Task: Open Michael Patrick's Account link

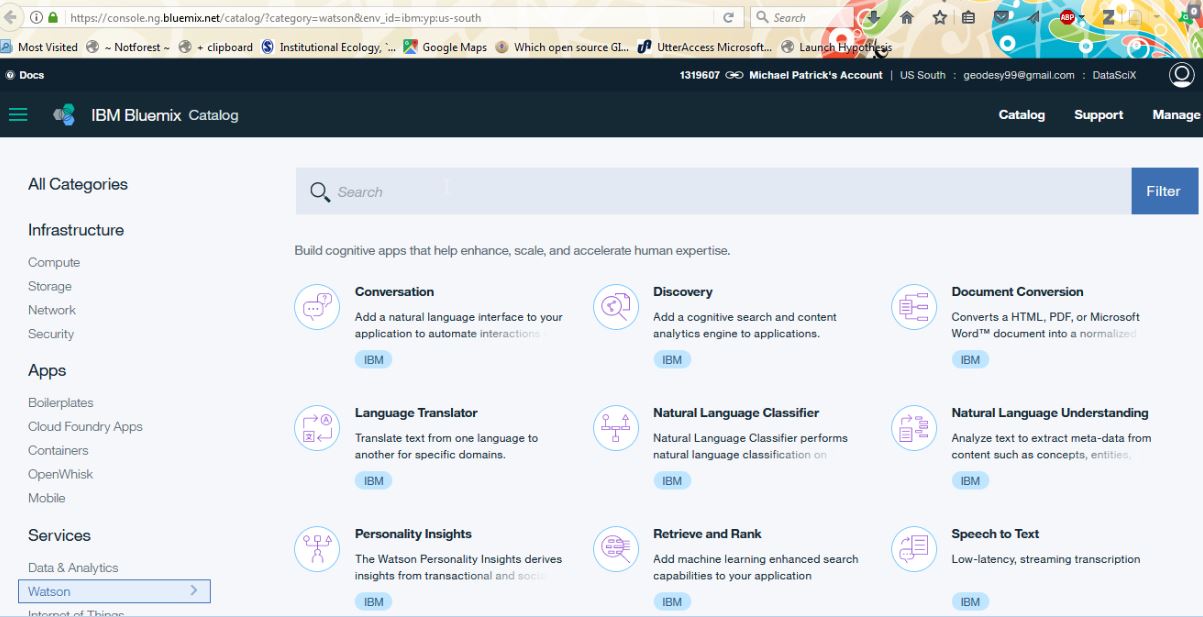Action: pyautogui.click(x=815, y=75)
